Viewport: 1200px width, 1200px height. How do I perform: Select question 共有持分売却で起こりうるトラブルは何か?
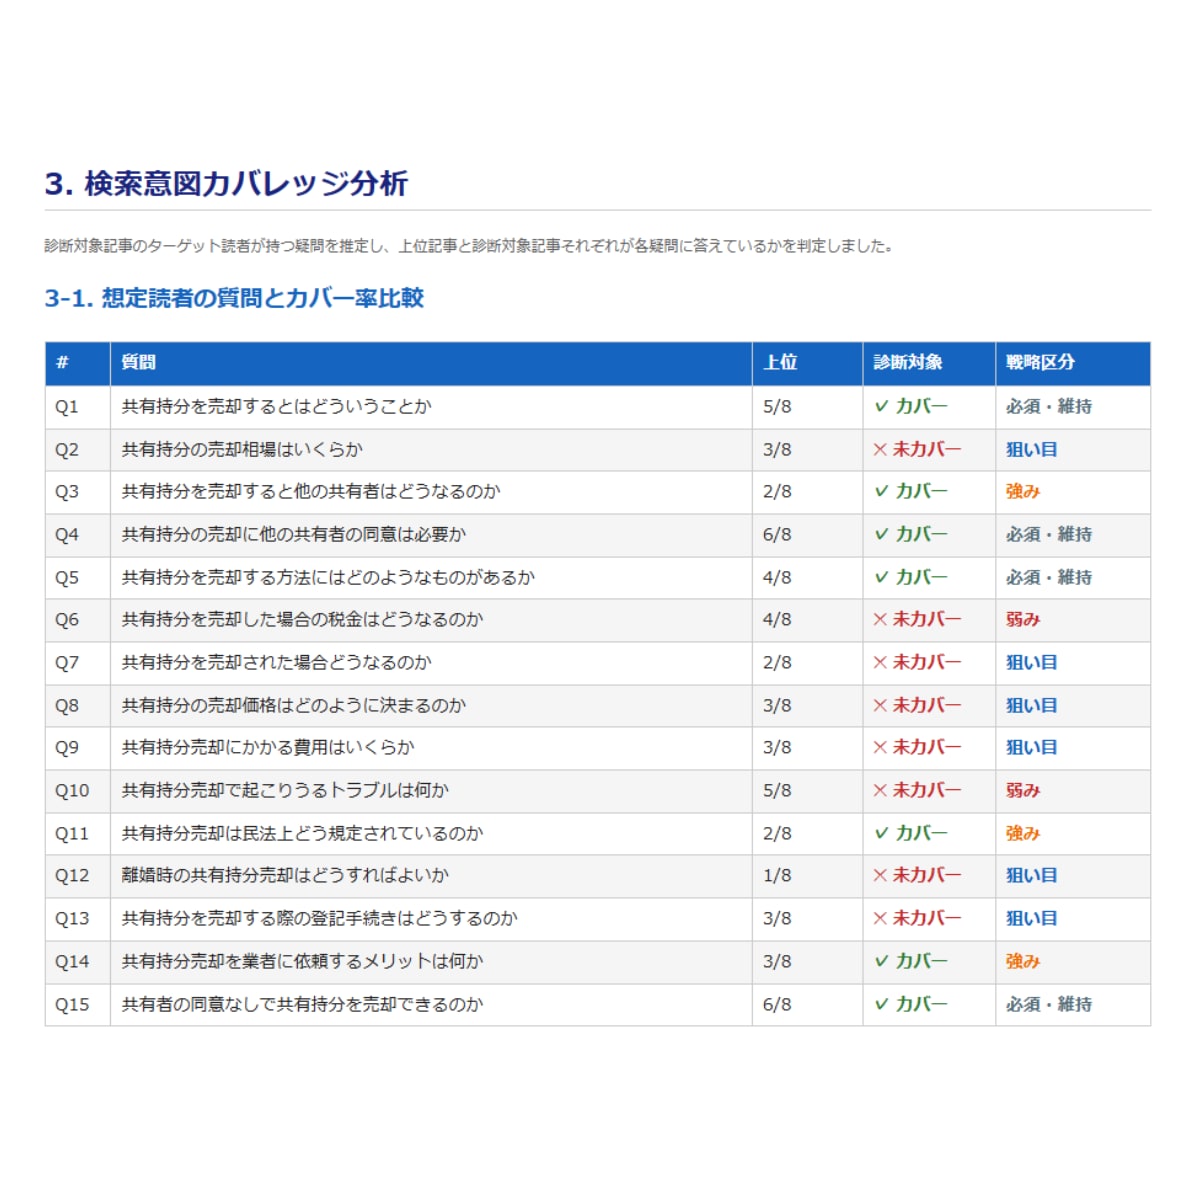coord(285,791)
